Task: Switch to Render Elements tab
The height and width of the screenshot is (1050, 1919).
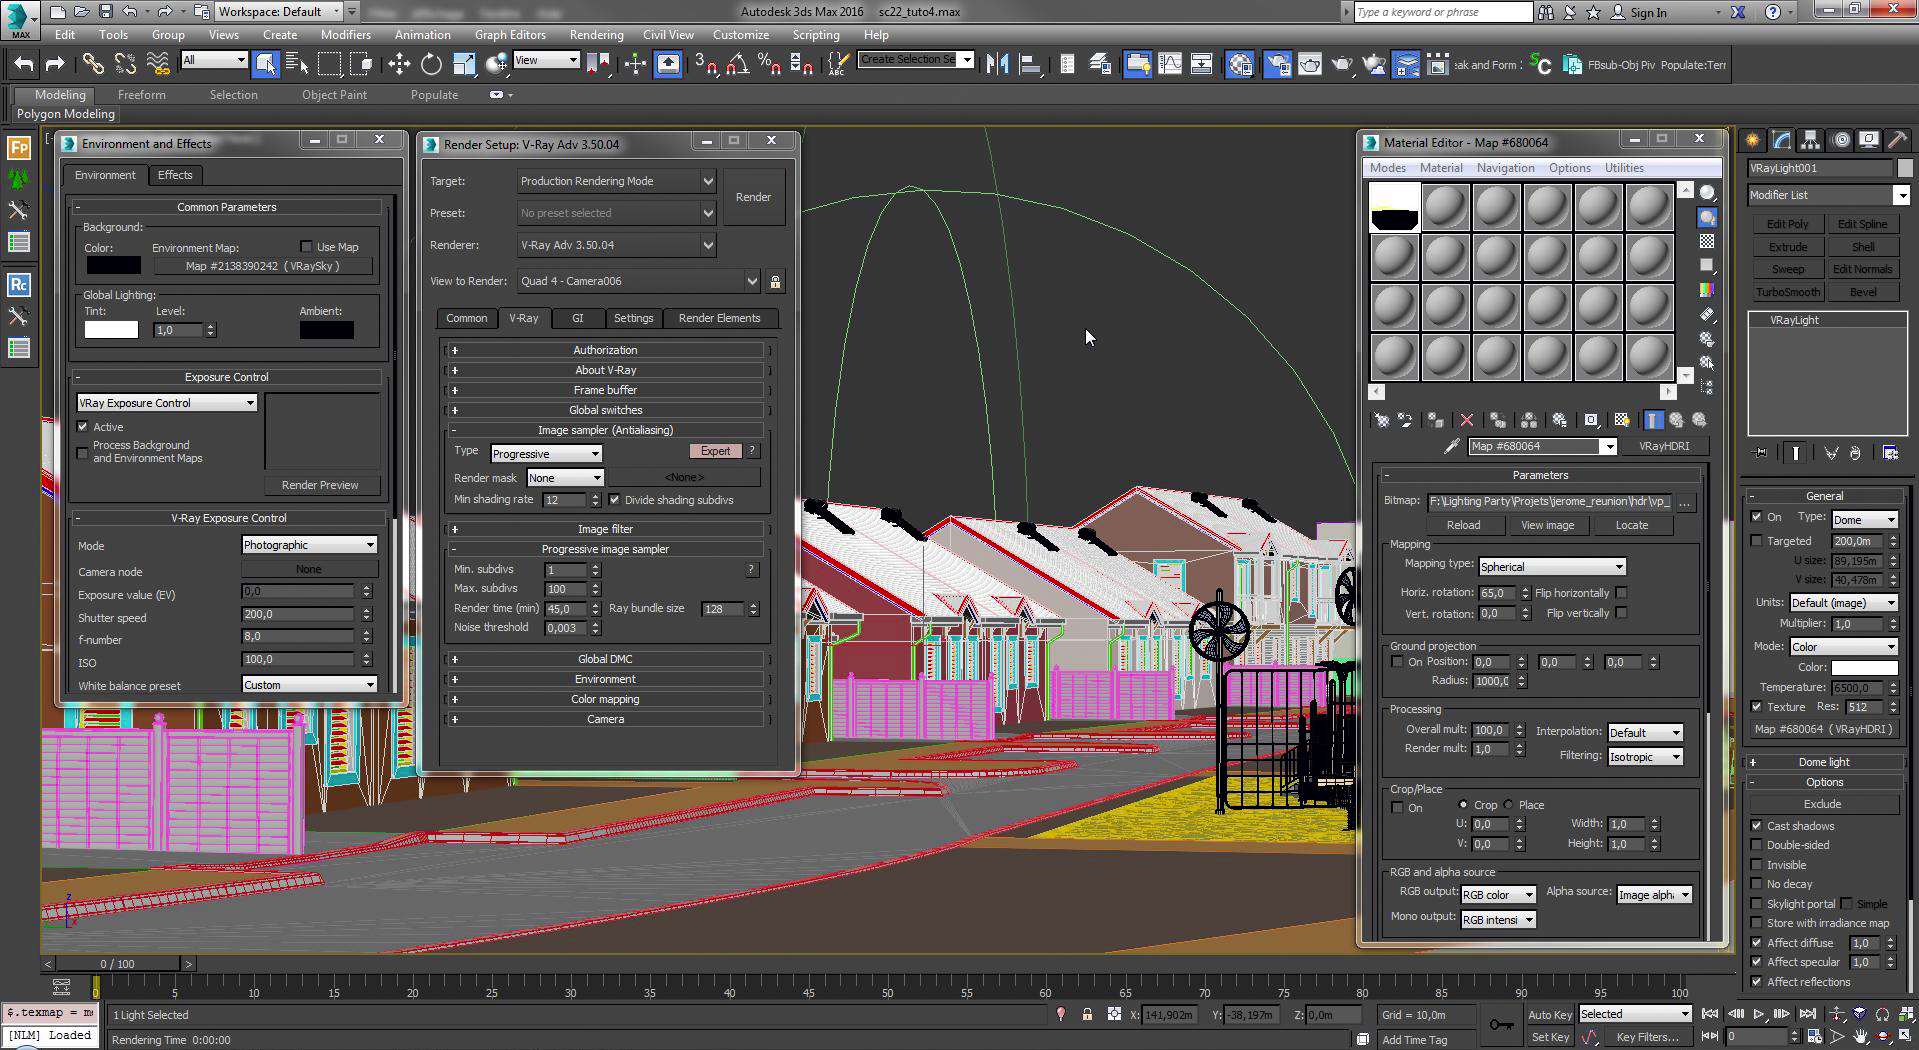Action: (719, 318)
